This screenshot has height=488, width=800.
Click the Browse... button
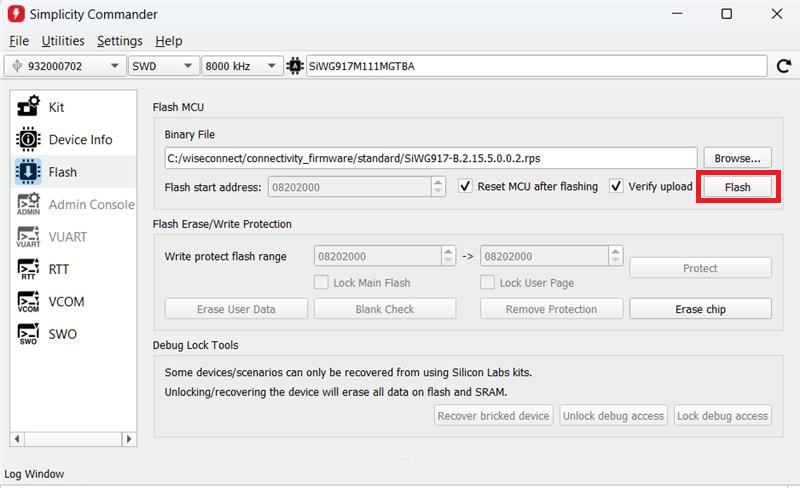pyautogui.click(x=737, y=158)
